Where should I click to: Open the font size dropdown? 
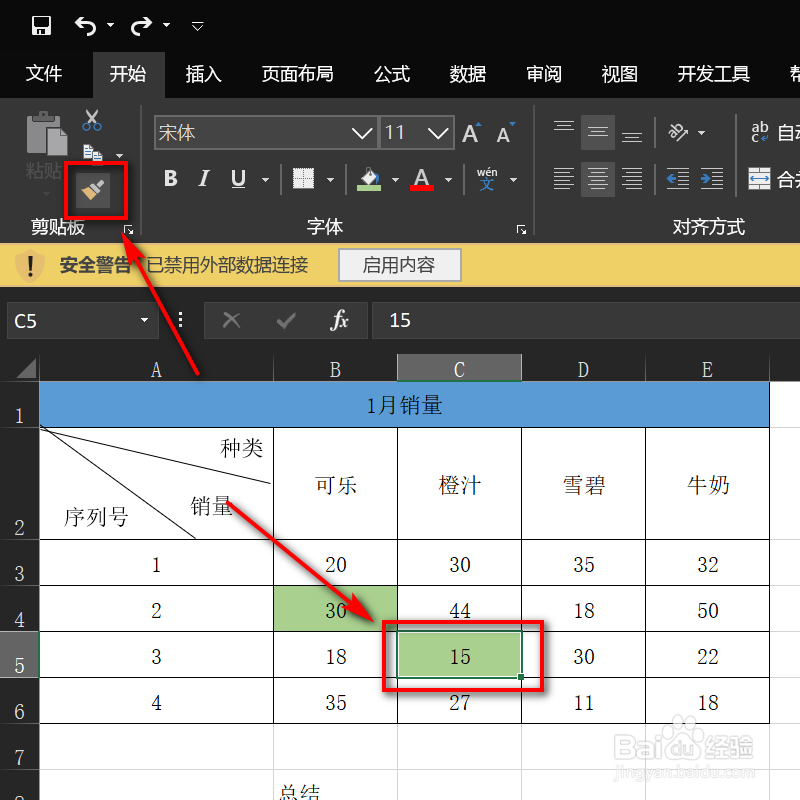pos(439,132)
